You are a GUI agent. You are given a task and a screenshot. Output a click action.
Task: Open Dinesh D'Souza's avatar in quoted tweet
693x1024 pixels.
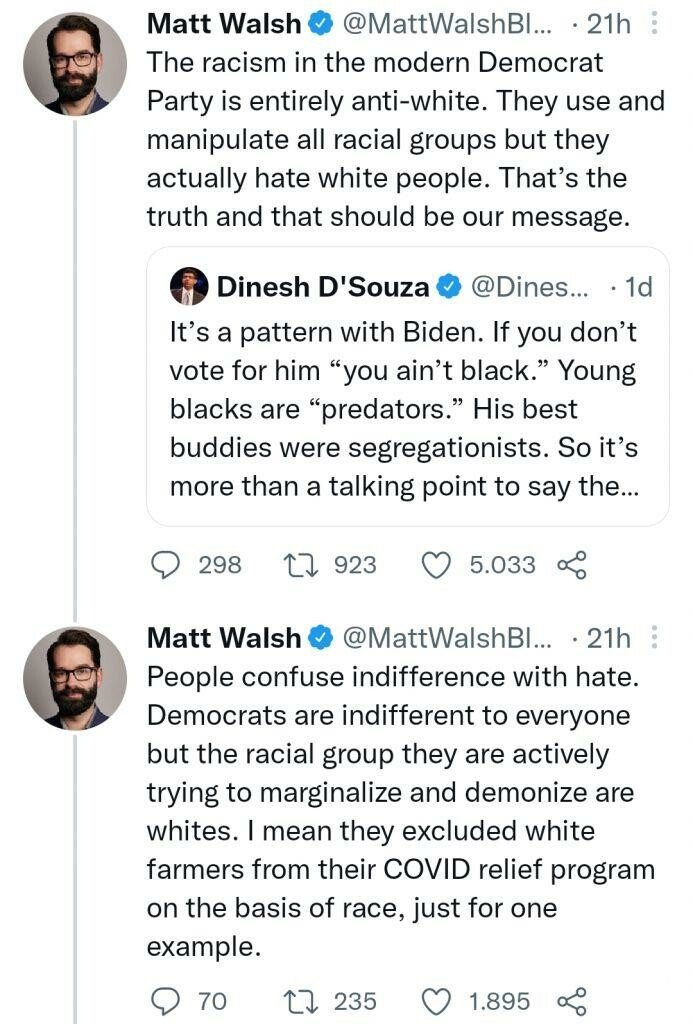189,287
